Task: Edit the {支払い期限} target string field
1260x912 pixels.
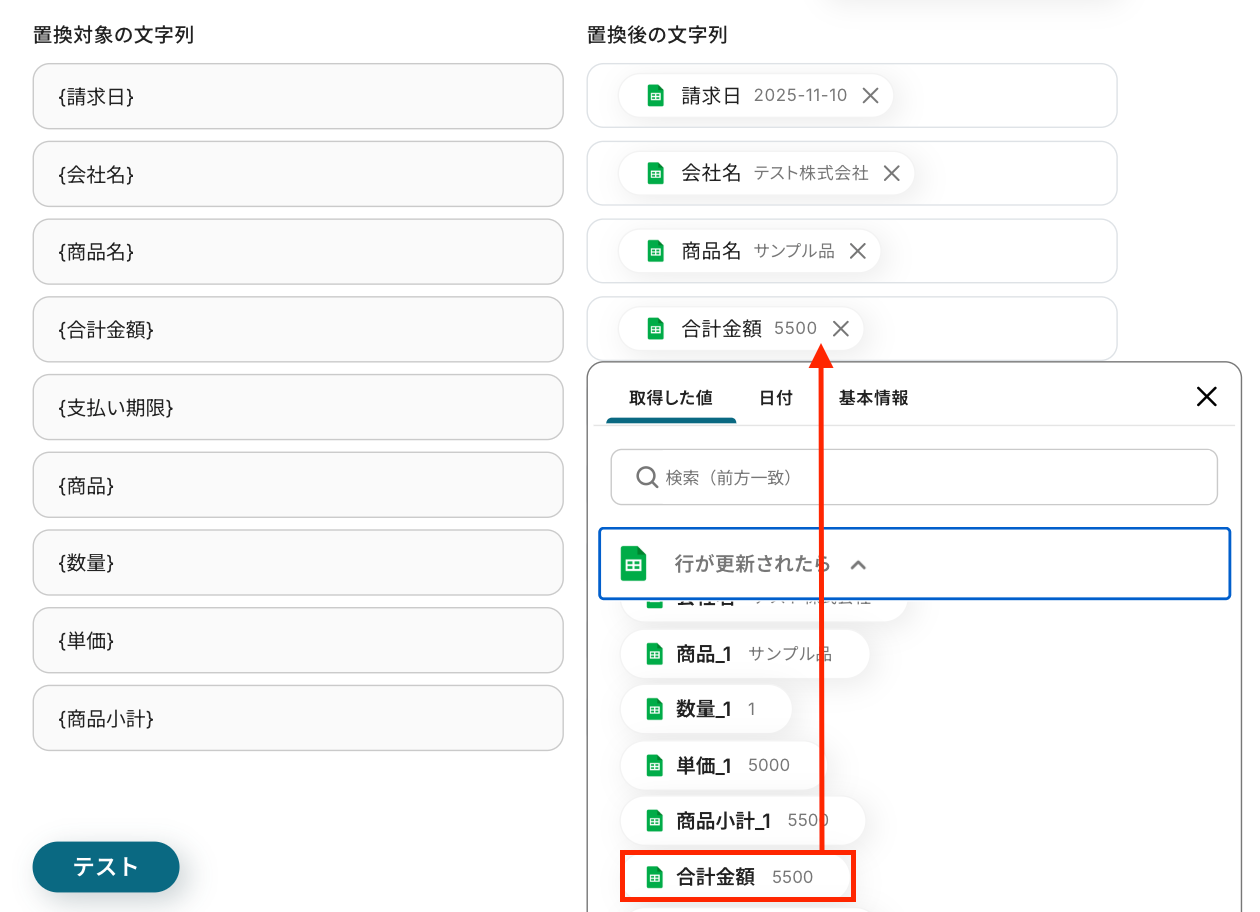Action: (298, 407)
